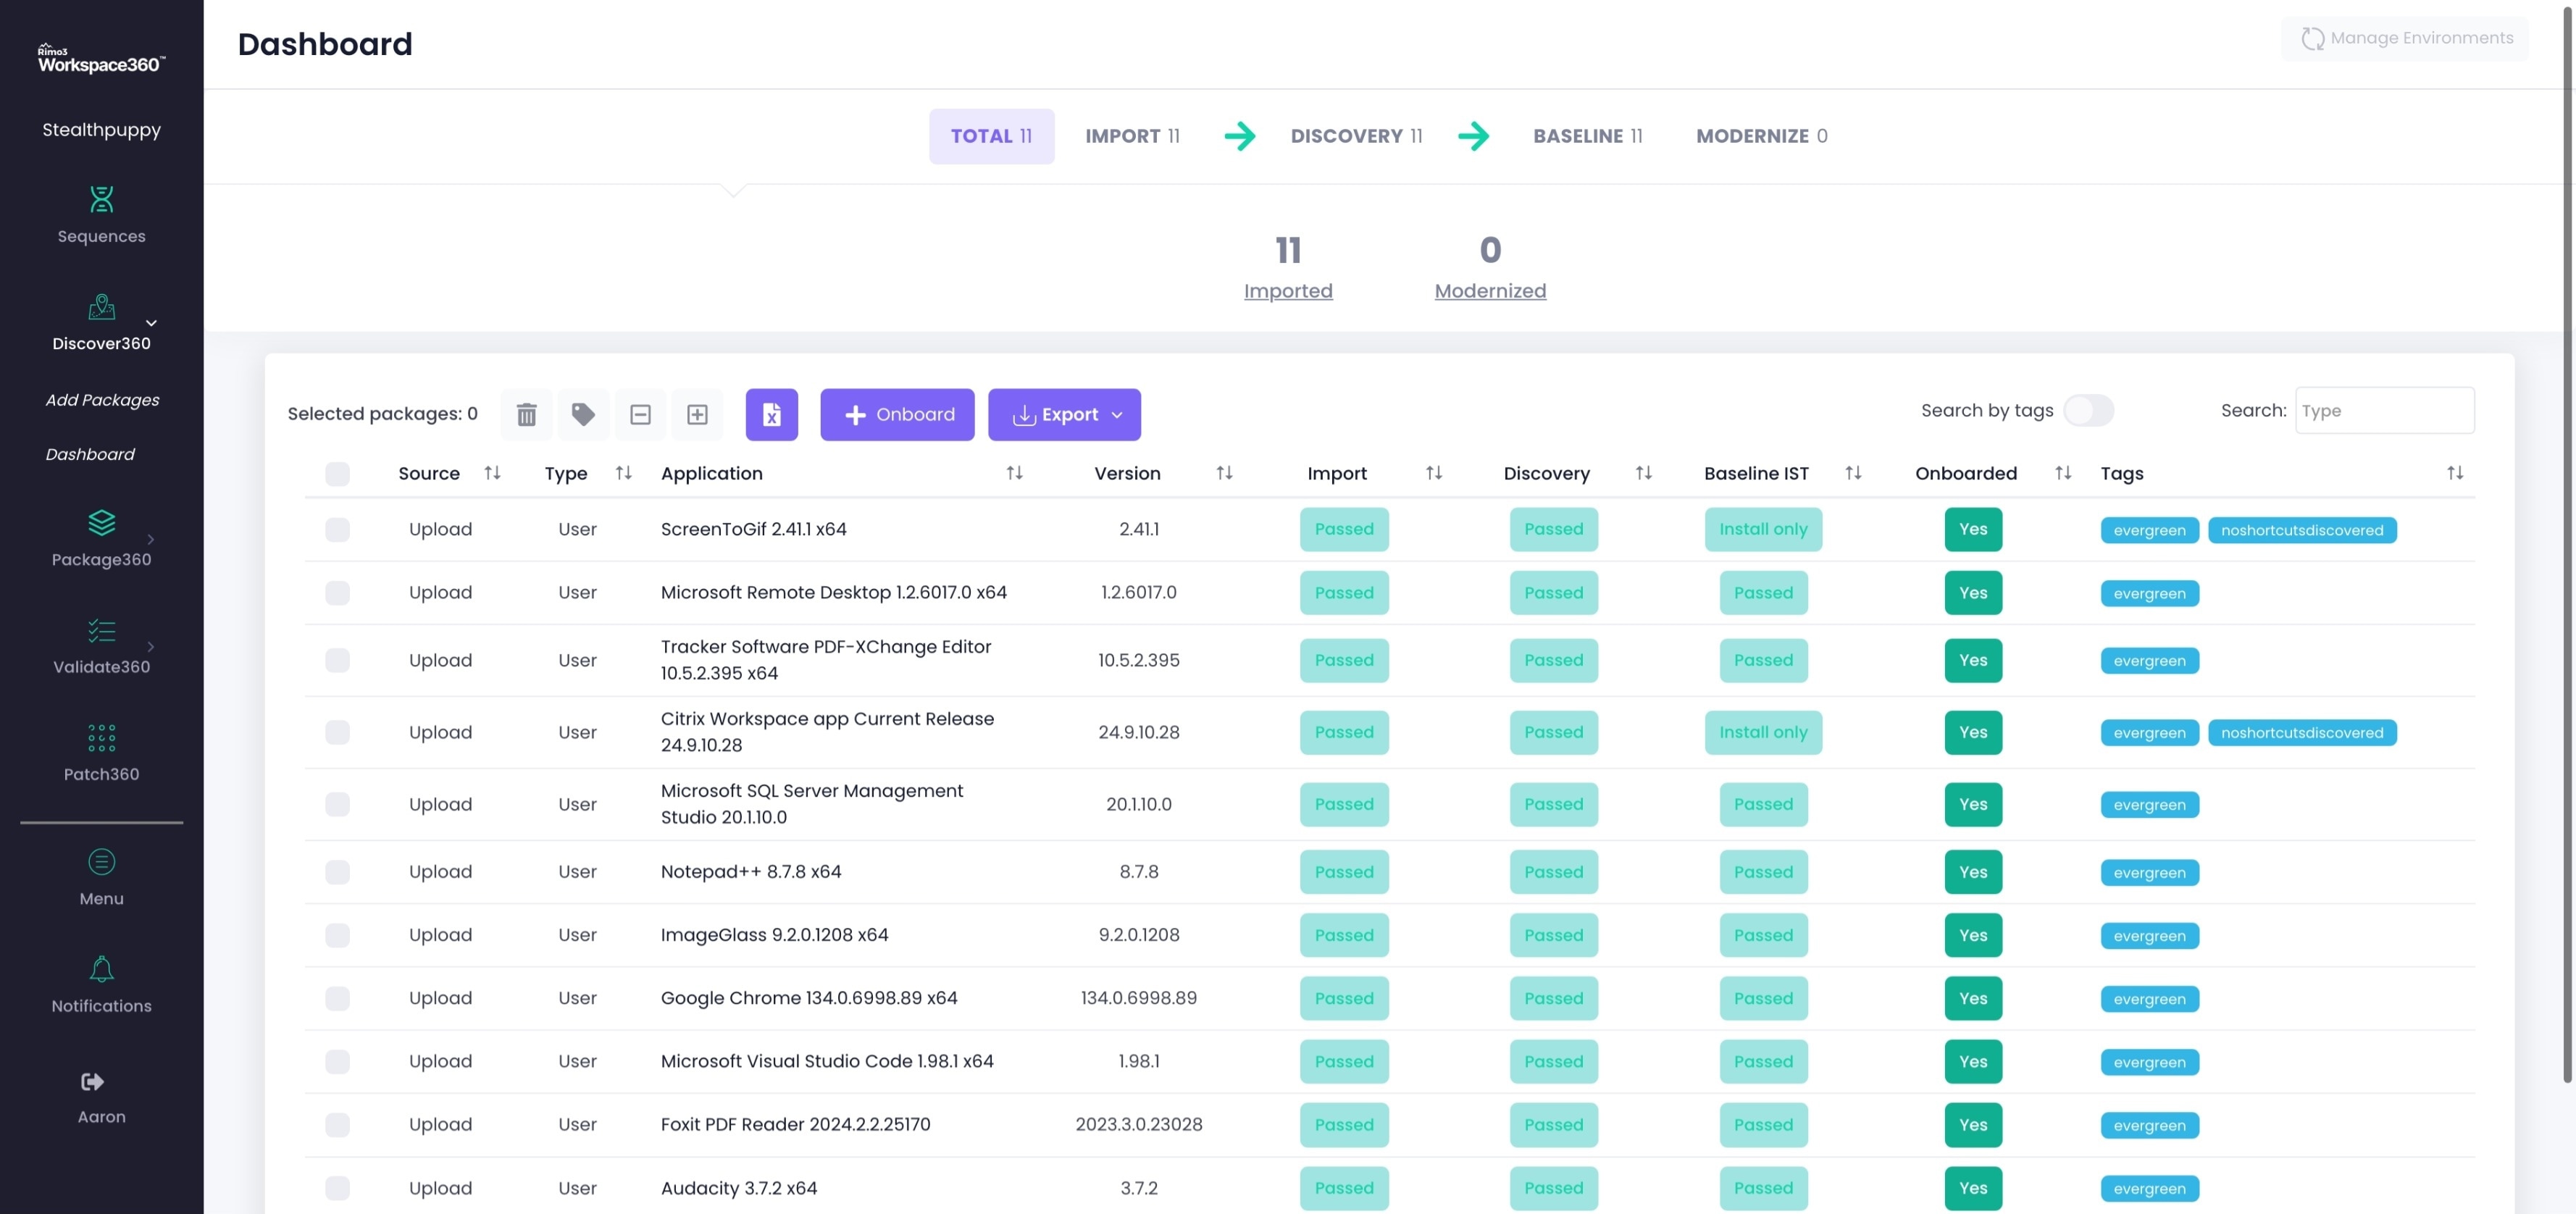Sort by Type column
The image size is (2576, 1214).
[x=623, y=473]
